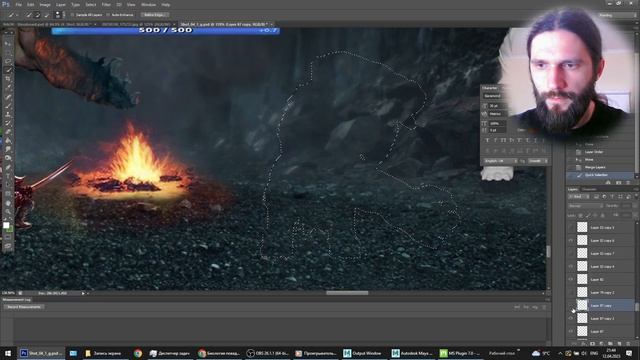Image resolution: width=640 pixels, height=360 pixels.
Task: Toggle visibility of Layer 33 copy 7
Action: 571,253
